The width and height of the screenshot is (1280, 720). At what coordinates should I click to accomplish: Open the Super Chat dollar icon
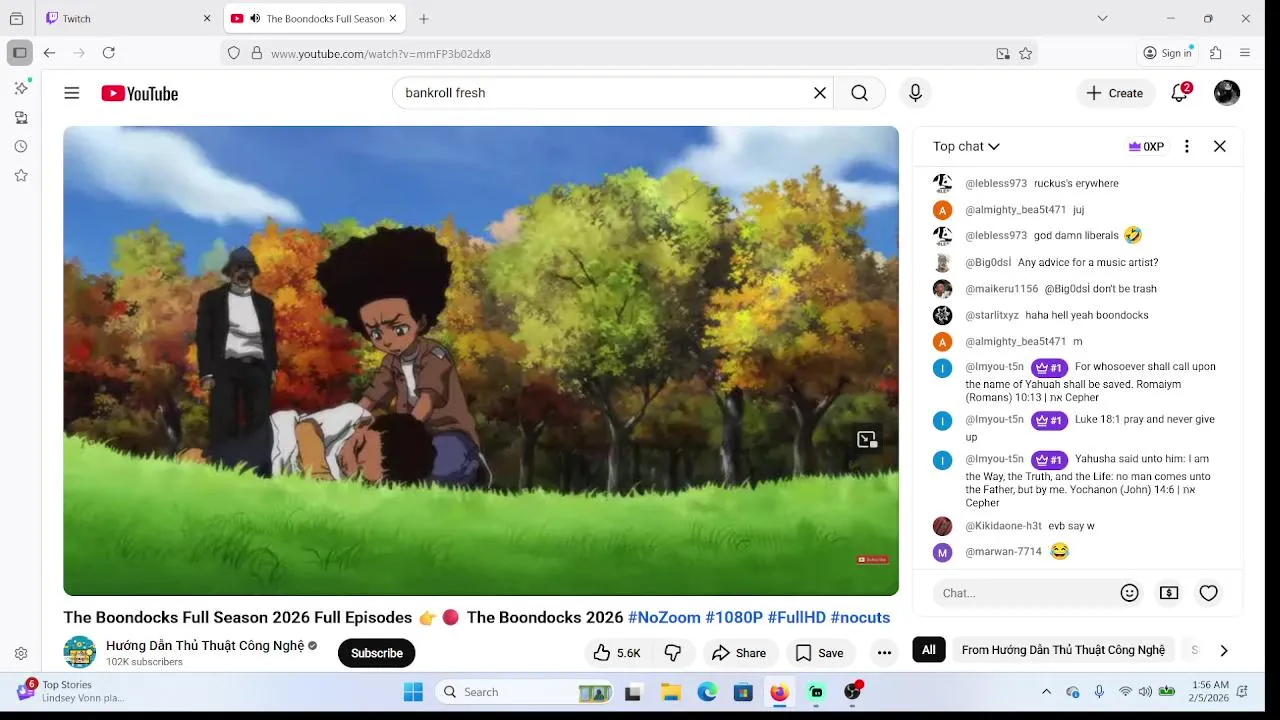pyautogui.click(x=1169, y=593)
